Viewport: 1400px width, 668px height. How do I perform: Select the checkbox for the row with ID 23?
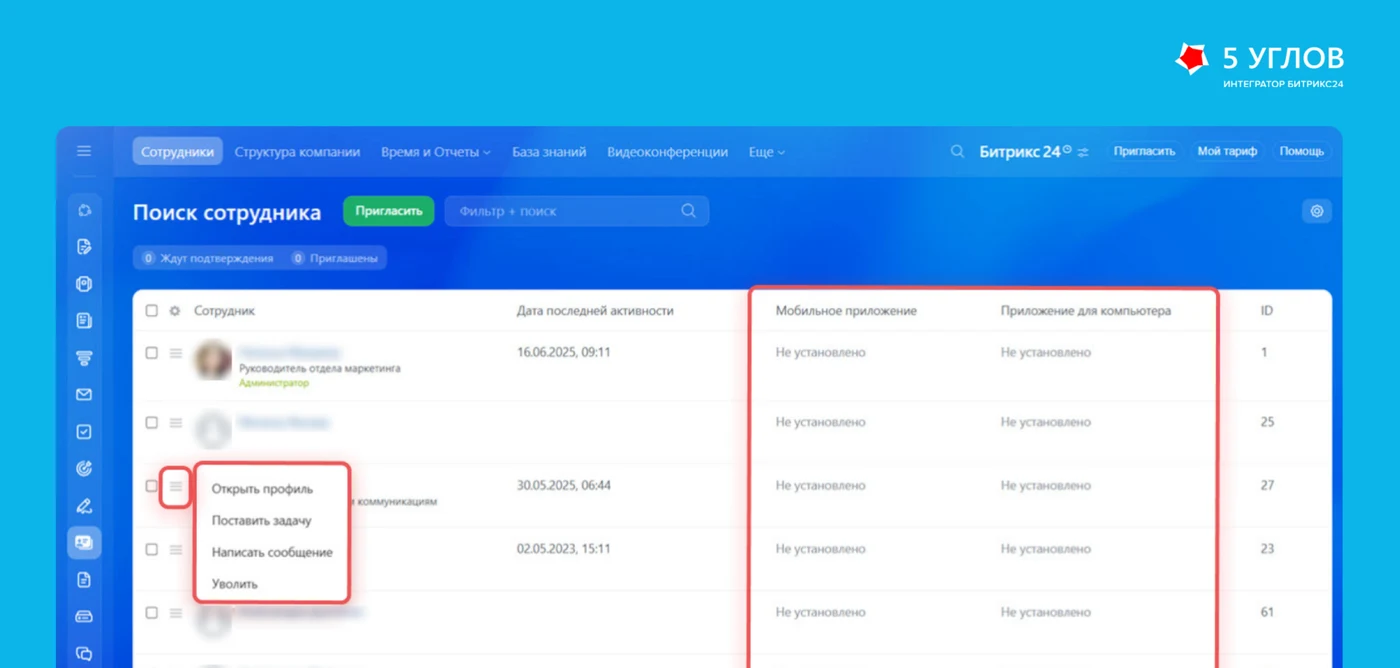click(152, 549)
